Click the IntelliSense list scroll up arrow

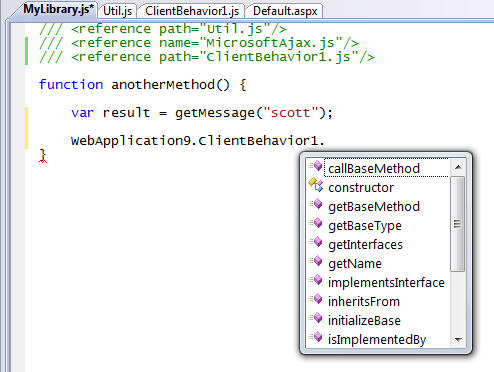tap(458, 167)
